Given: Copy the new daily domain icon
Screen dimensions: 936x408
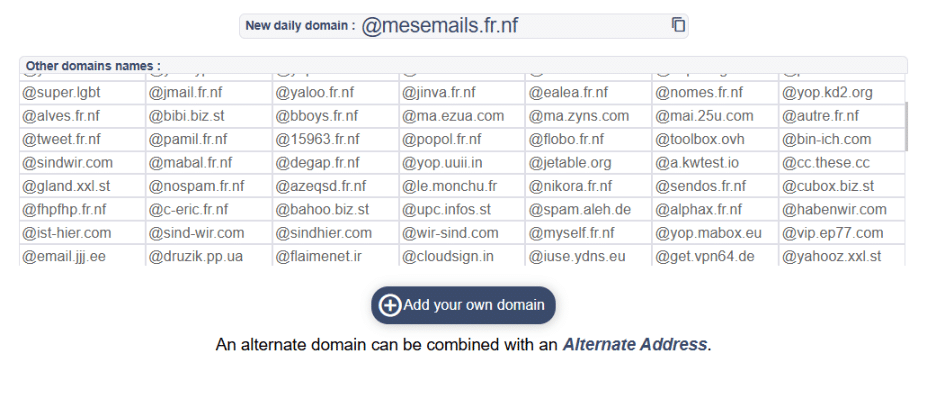Looking at the screenshot, I should (678, 25).
